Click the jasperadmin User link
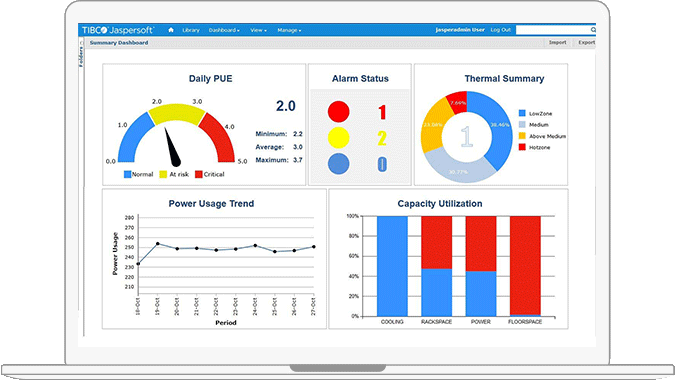This screenshot has height=380, width=675. click(460, 30)
